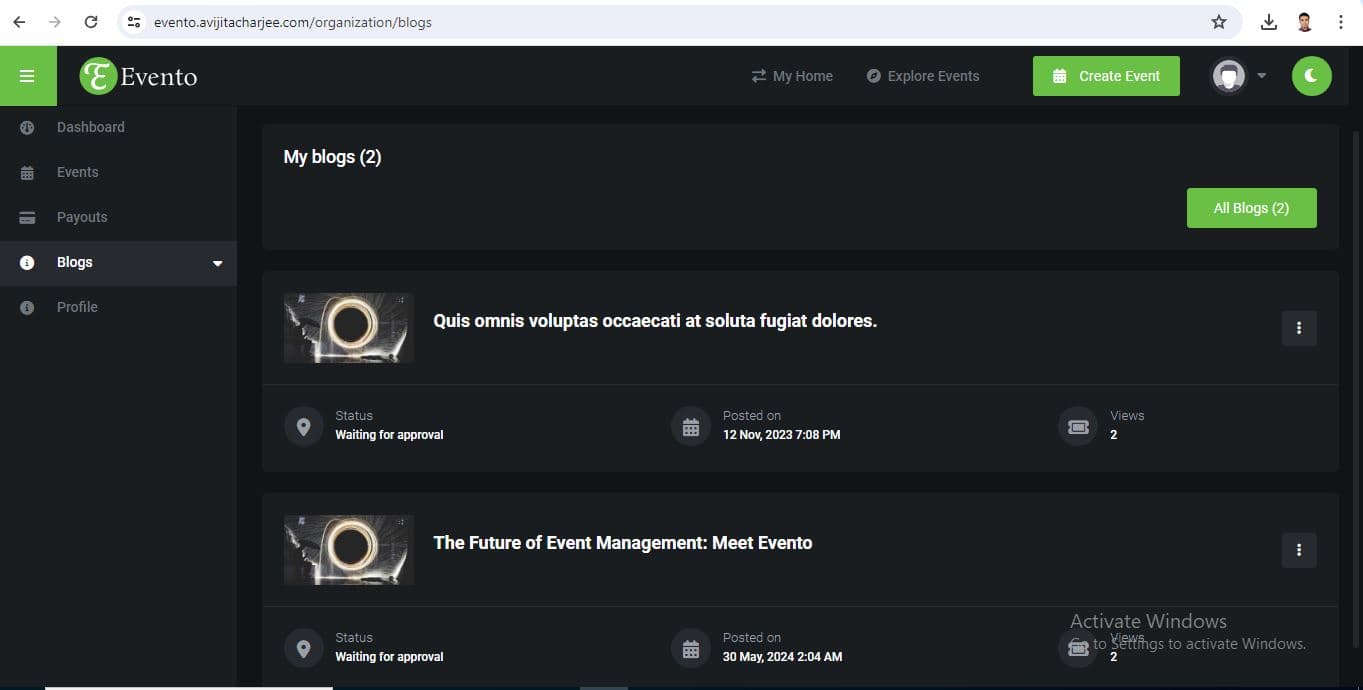
Task: Click views ticket icon of Quis omnis blog
Action: [1078, 426]
